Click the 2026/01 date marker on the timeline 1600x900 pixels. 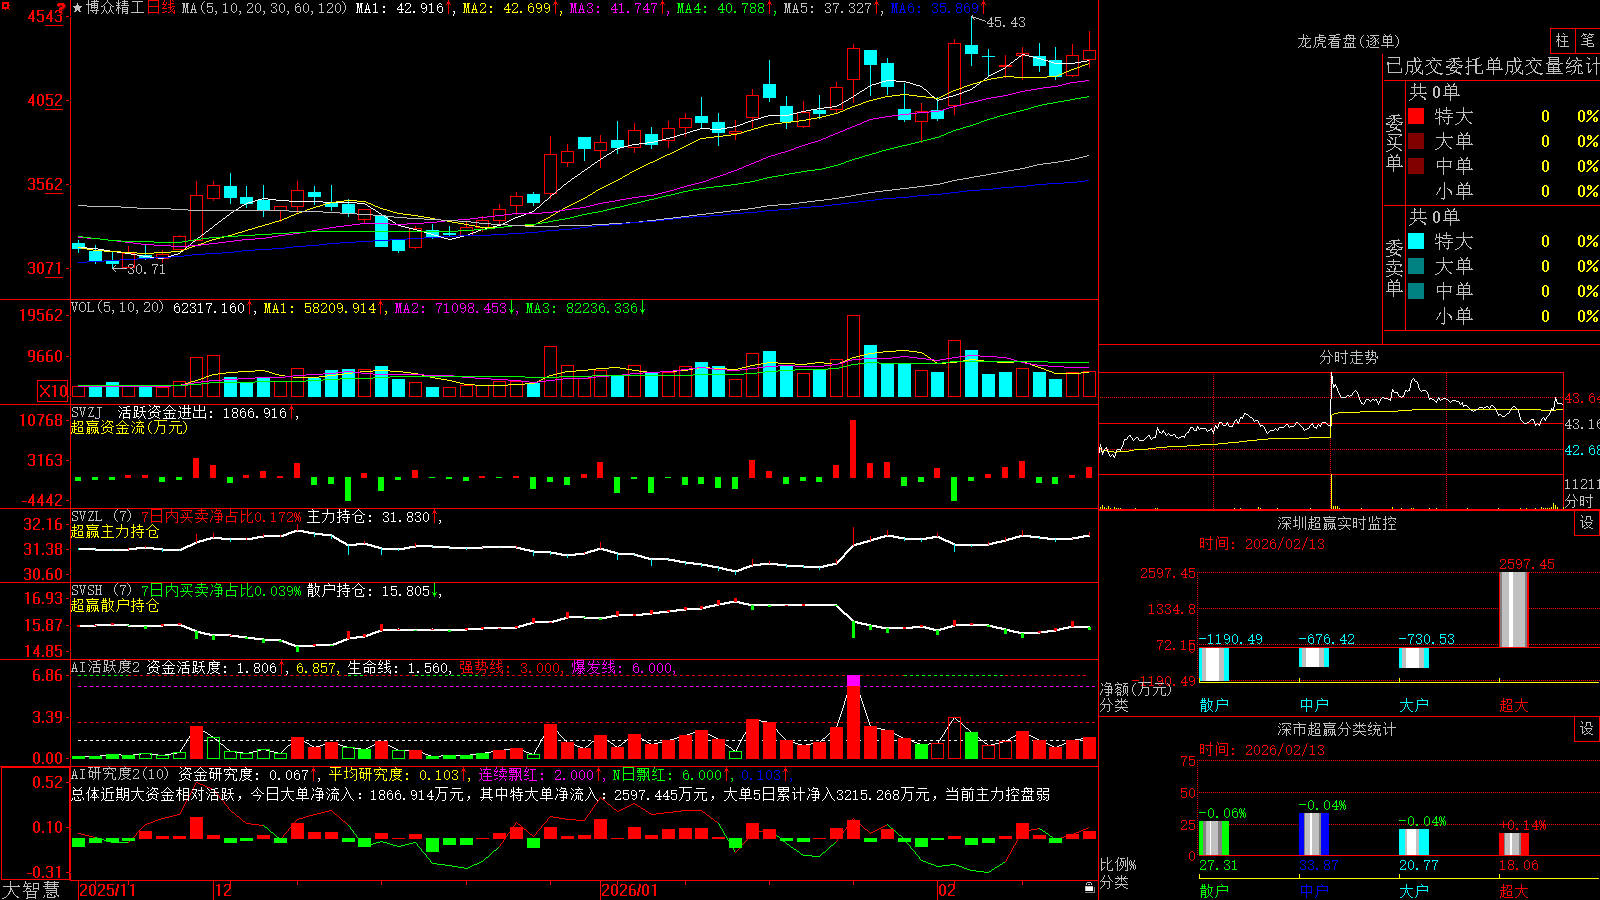(x=629, y=890)
